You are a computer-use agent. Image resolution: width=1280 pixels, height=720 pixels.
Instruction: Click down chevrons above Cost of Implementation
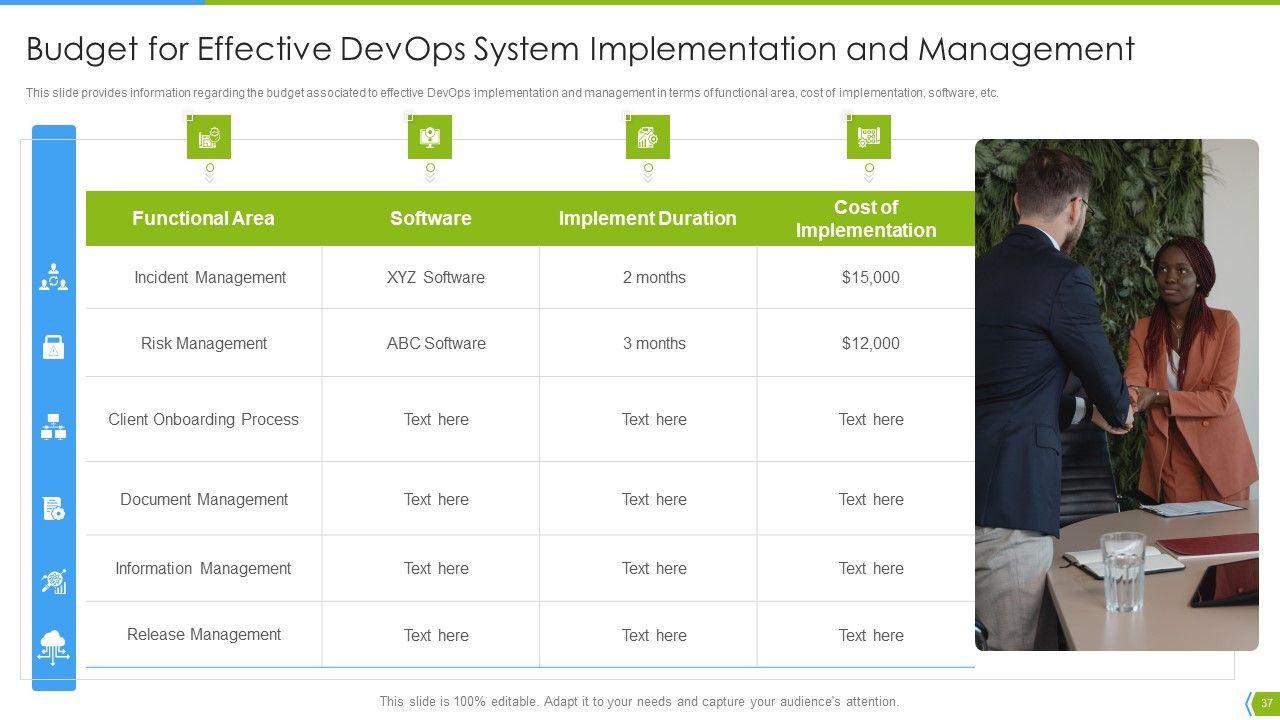coord(869,178)
